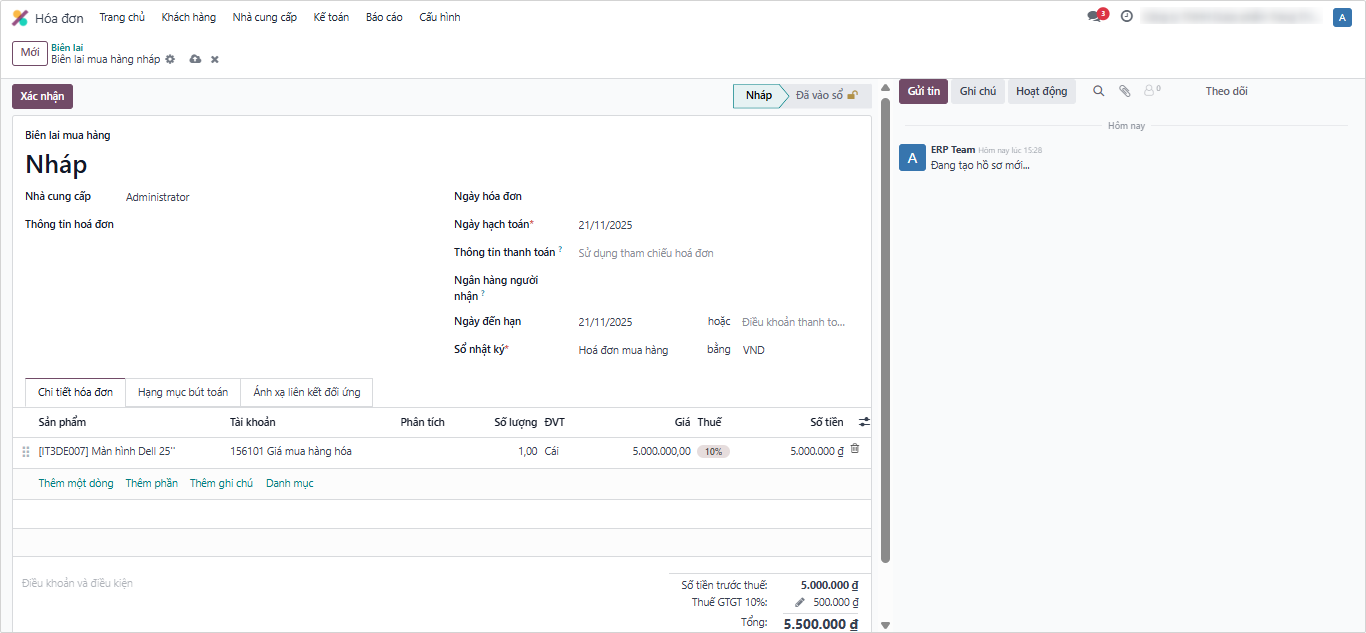Search chatter messages with magnifier icon
This screenshot has height=633, width=1366.
pos(1098,91)
